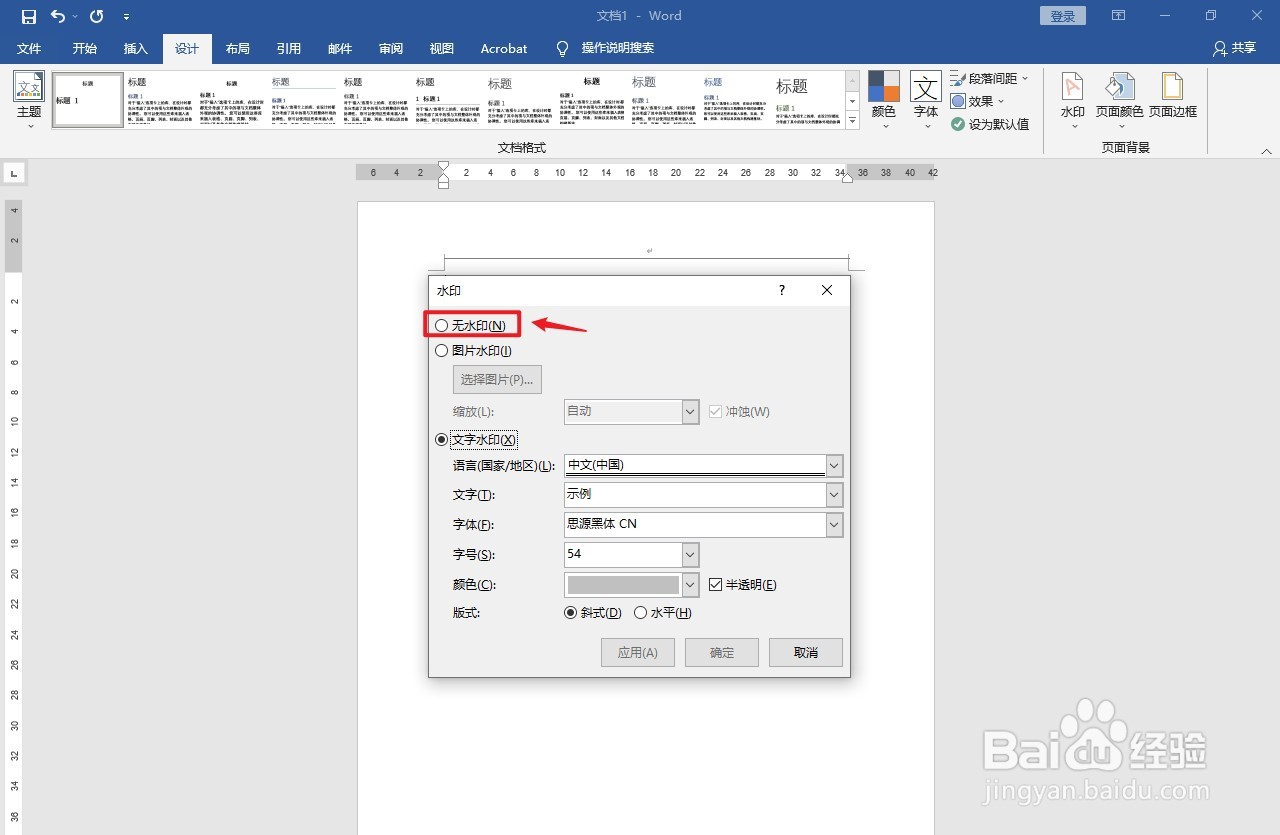1280x835 pixels.
Task: Click the font size field showing 54
Action: click(623, 555)
